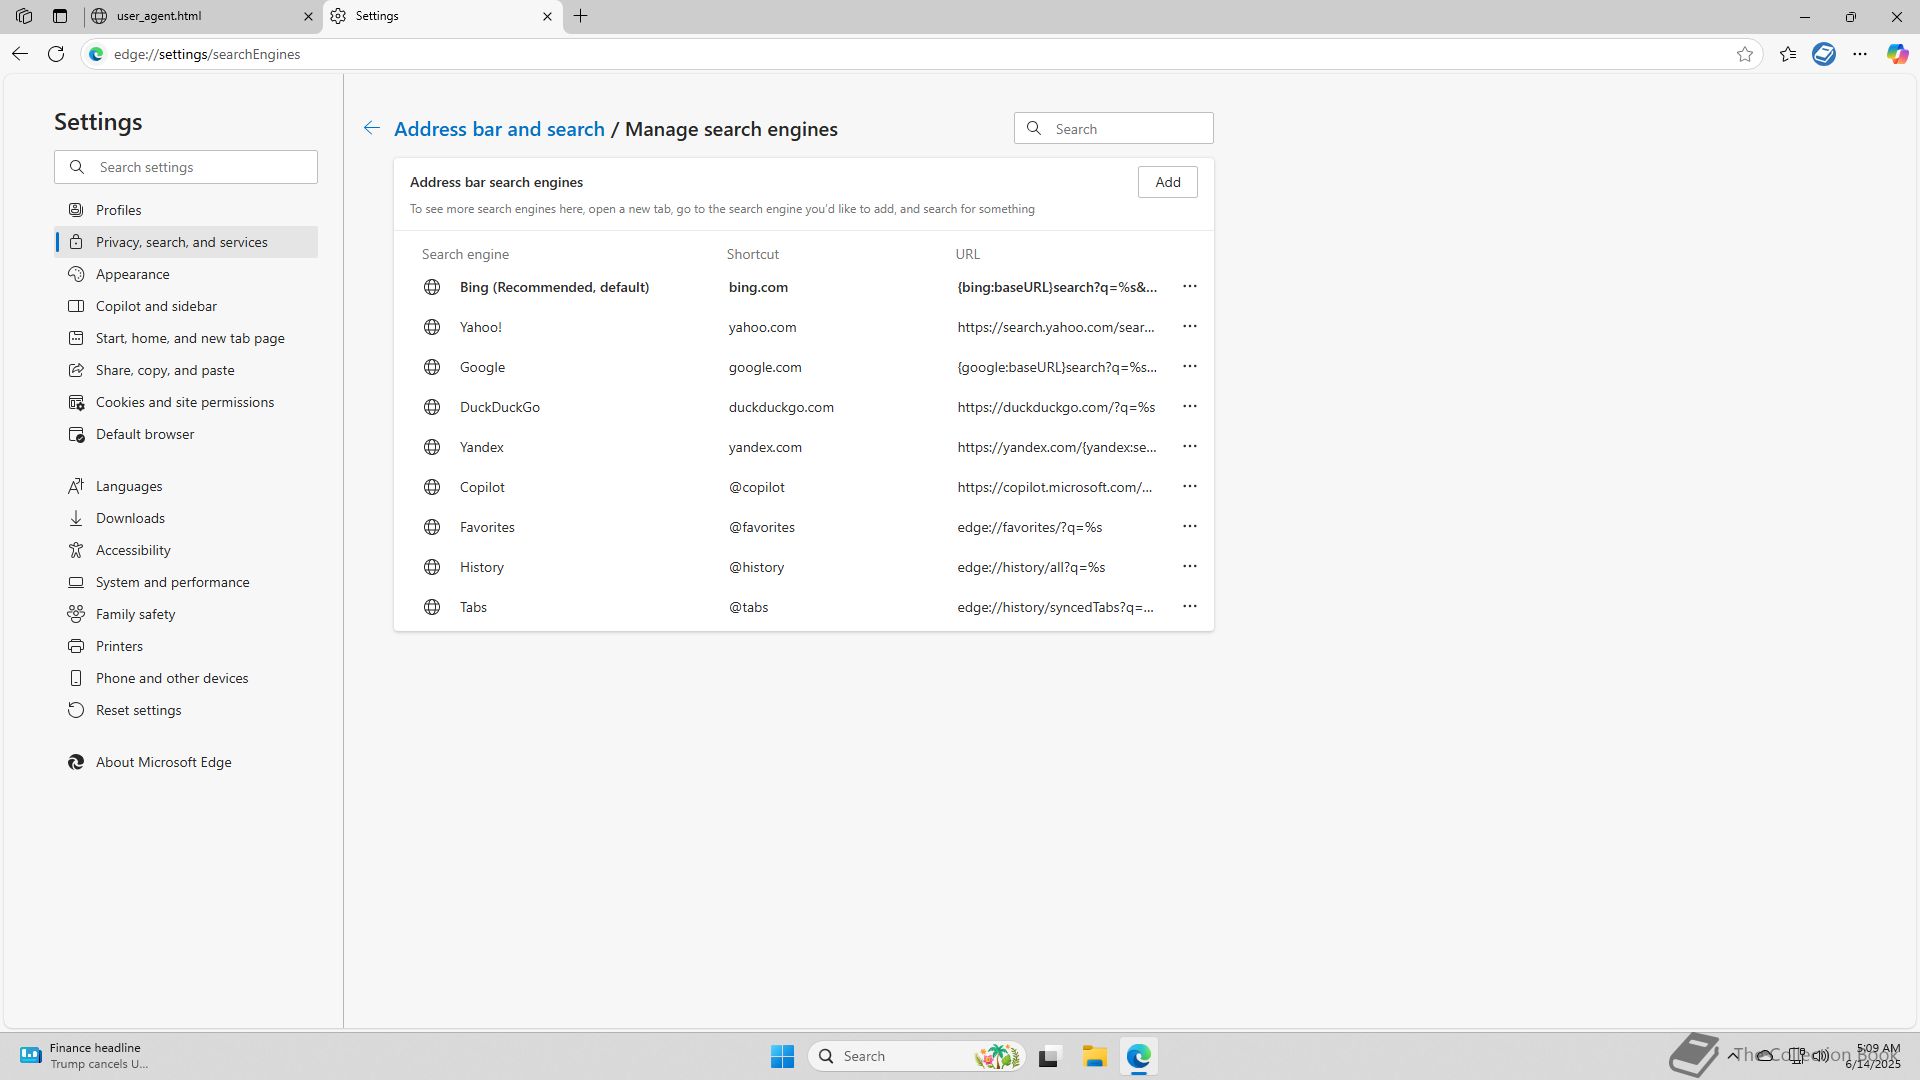The image size is (1920, 1080).
Task: Go to Address bar and search link
Action: (x=499, y=129)
